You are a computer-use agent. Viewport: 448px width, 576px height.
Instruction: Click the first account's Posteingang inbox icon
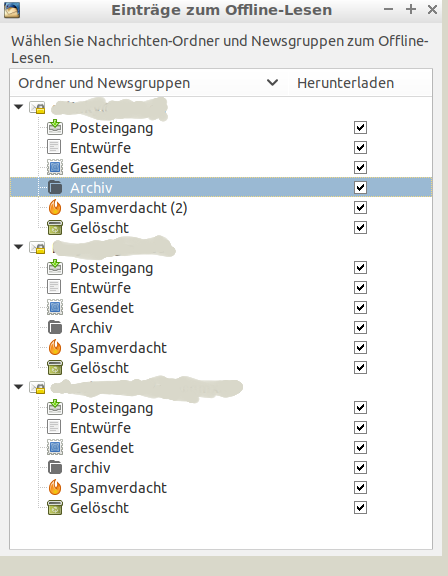(x=55, y=127)
